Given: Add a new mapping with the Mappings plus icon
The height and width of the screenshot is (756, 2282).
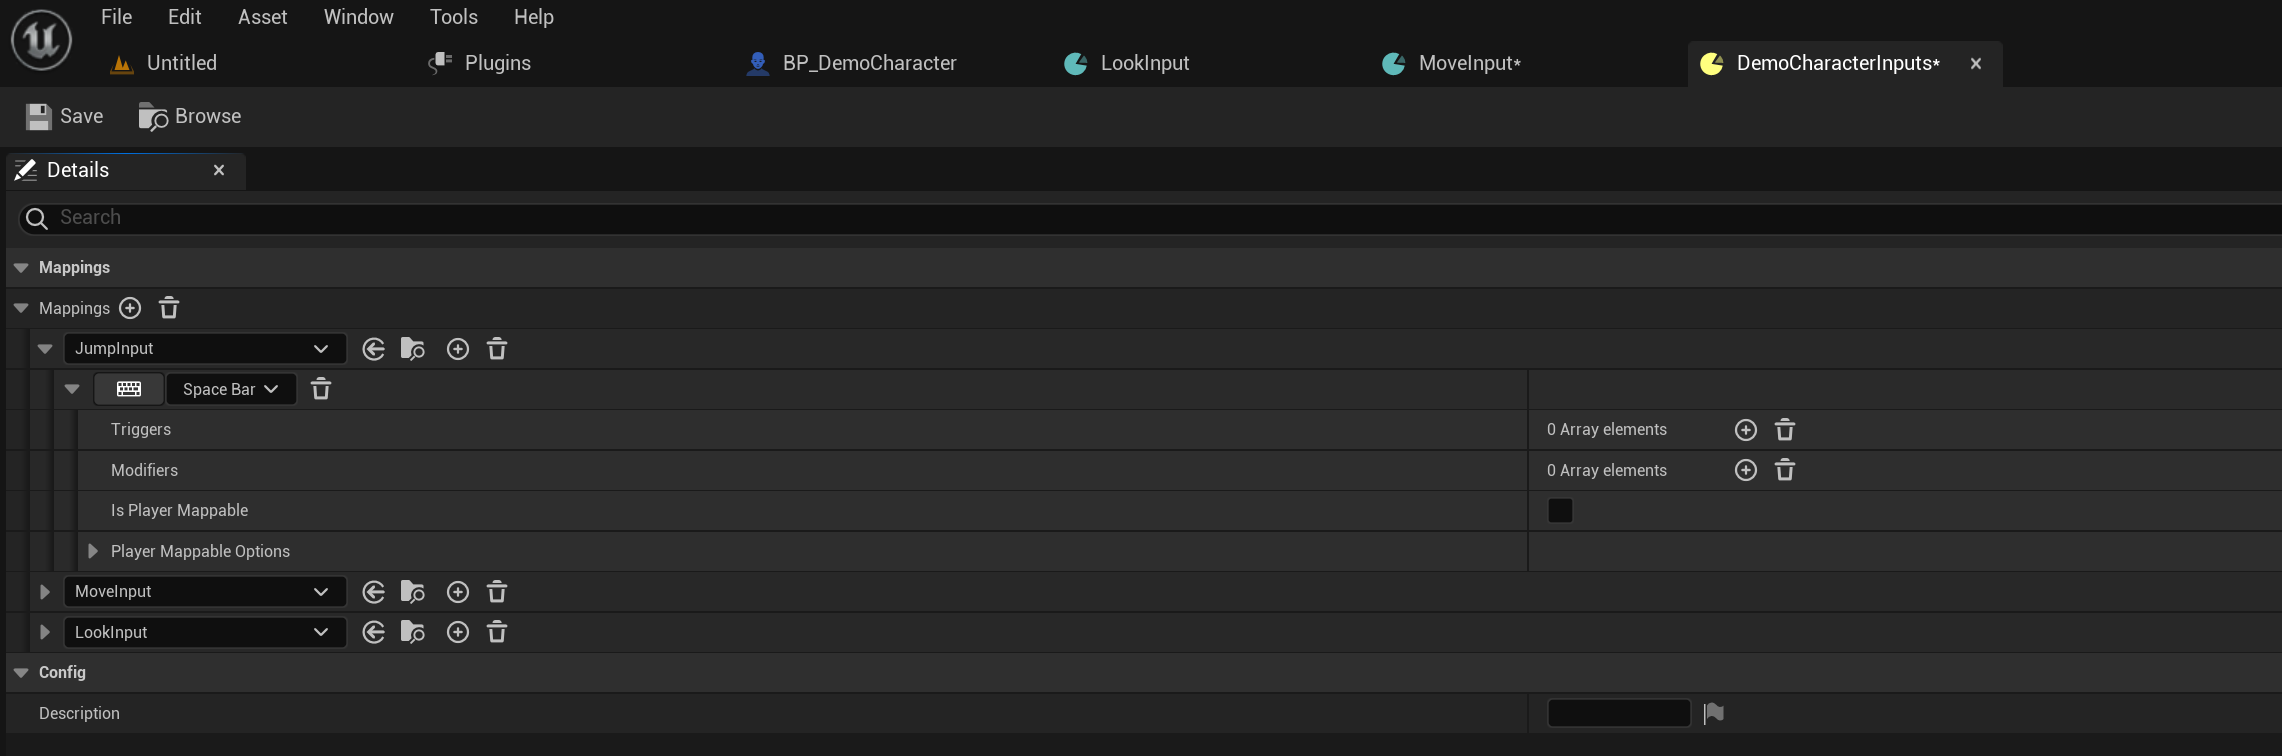Looking at the screenshot, I should pyautogui.click(x=130, y=308).
